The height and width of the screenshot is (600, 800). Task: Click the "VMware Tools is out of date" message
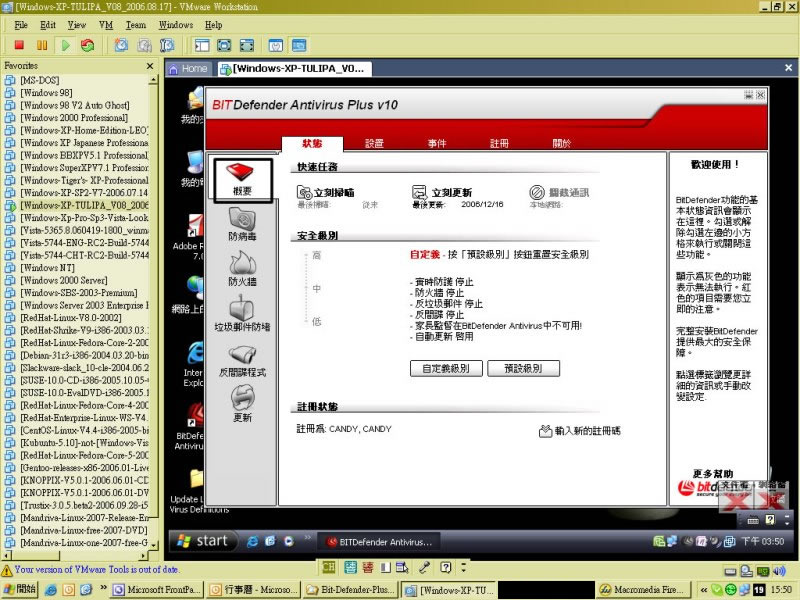[x=97, y=569]
